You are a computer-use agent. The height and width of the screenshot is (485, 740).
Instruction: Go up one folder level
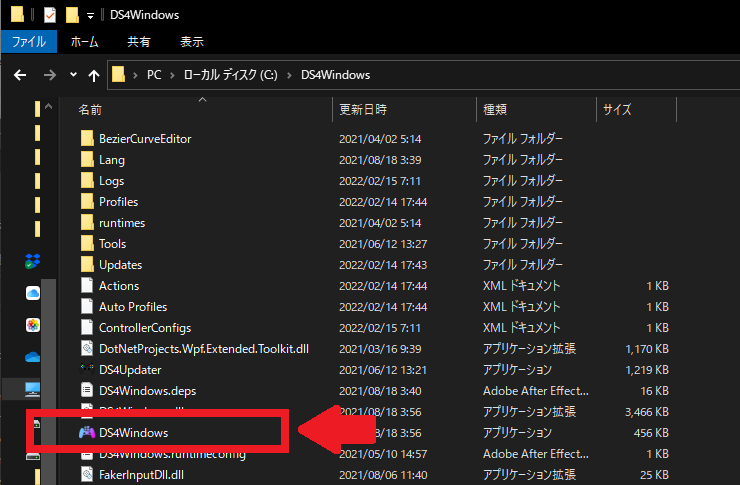(94, 75)
